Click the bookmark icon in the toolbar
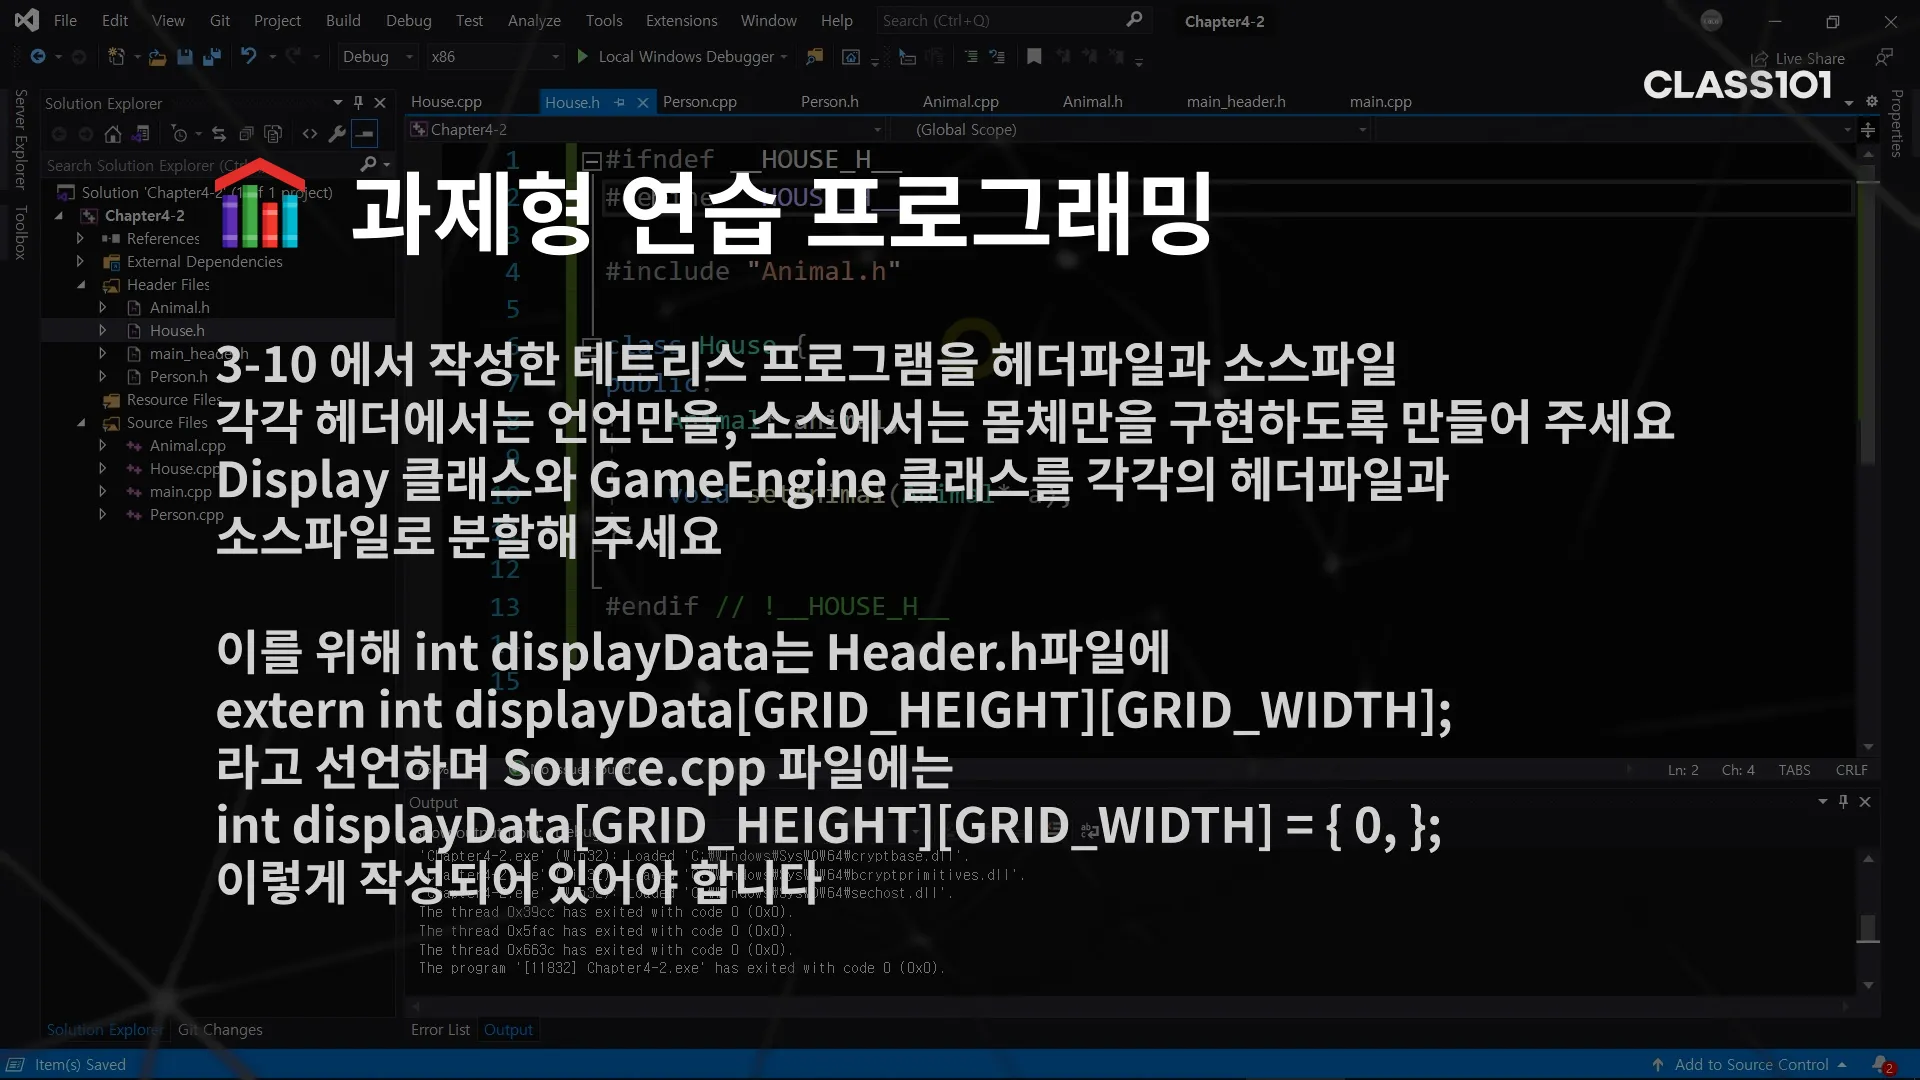Viewport: 1920px width, 1080px height. [x=1034, y=57]
